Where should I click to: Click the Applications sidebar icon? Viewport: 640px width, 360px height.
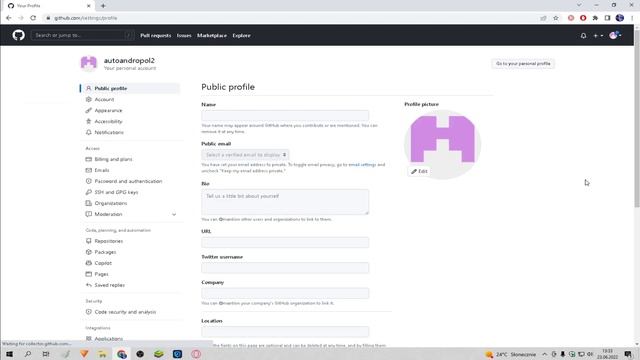pyautogui.click(x=89, y=339)
